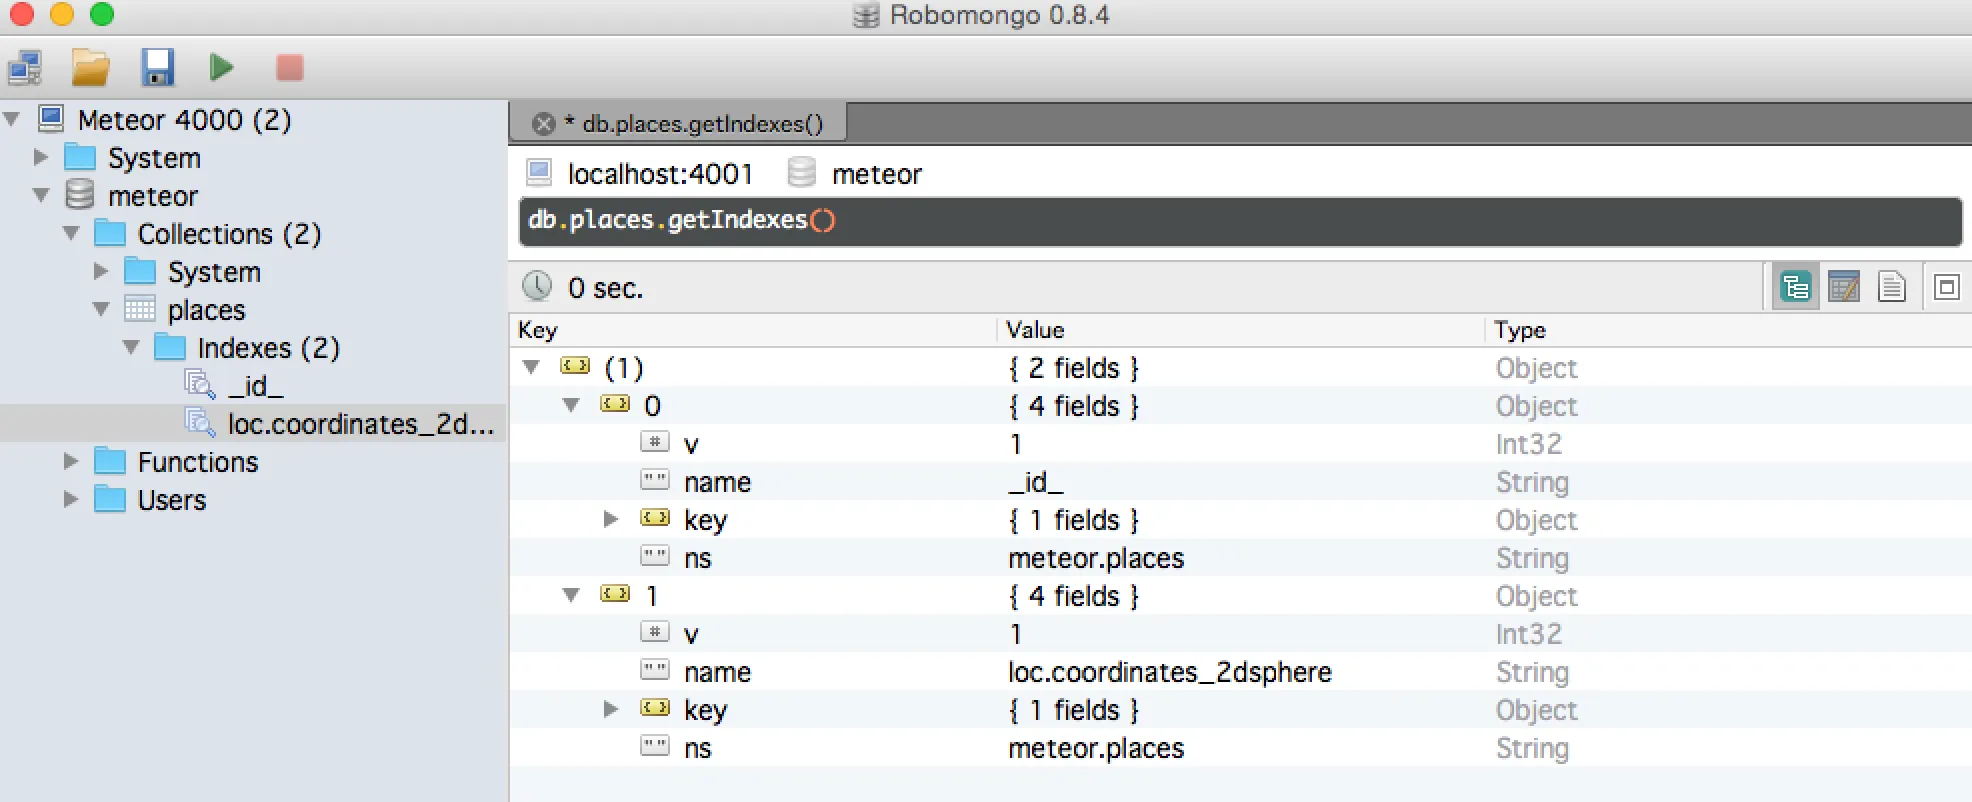Select the _id_ index in sidebar
The image size is (1972, 802).
(x=257, y=385)
